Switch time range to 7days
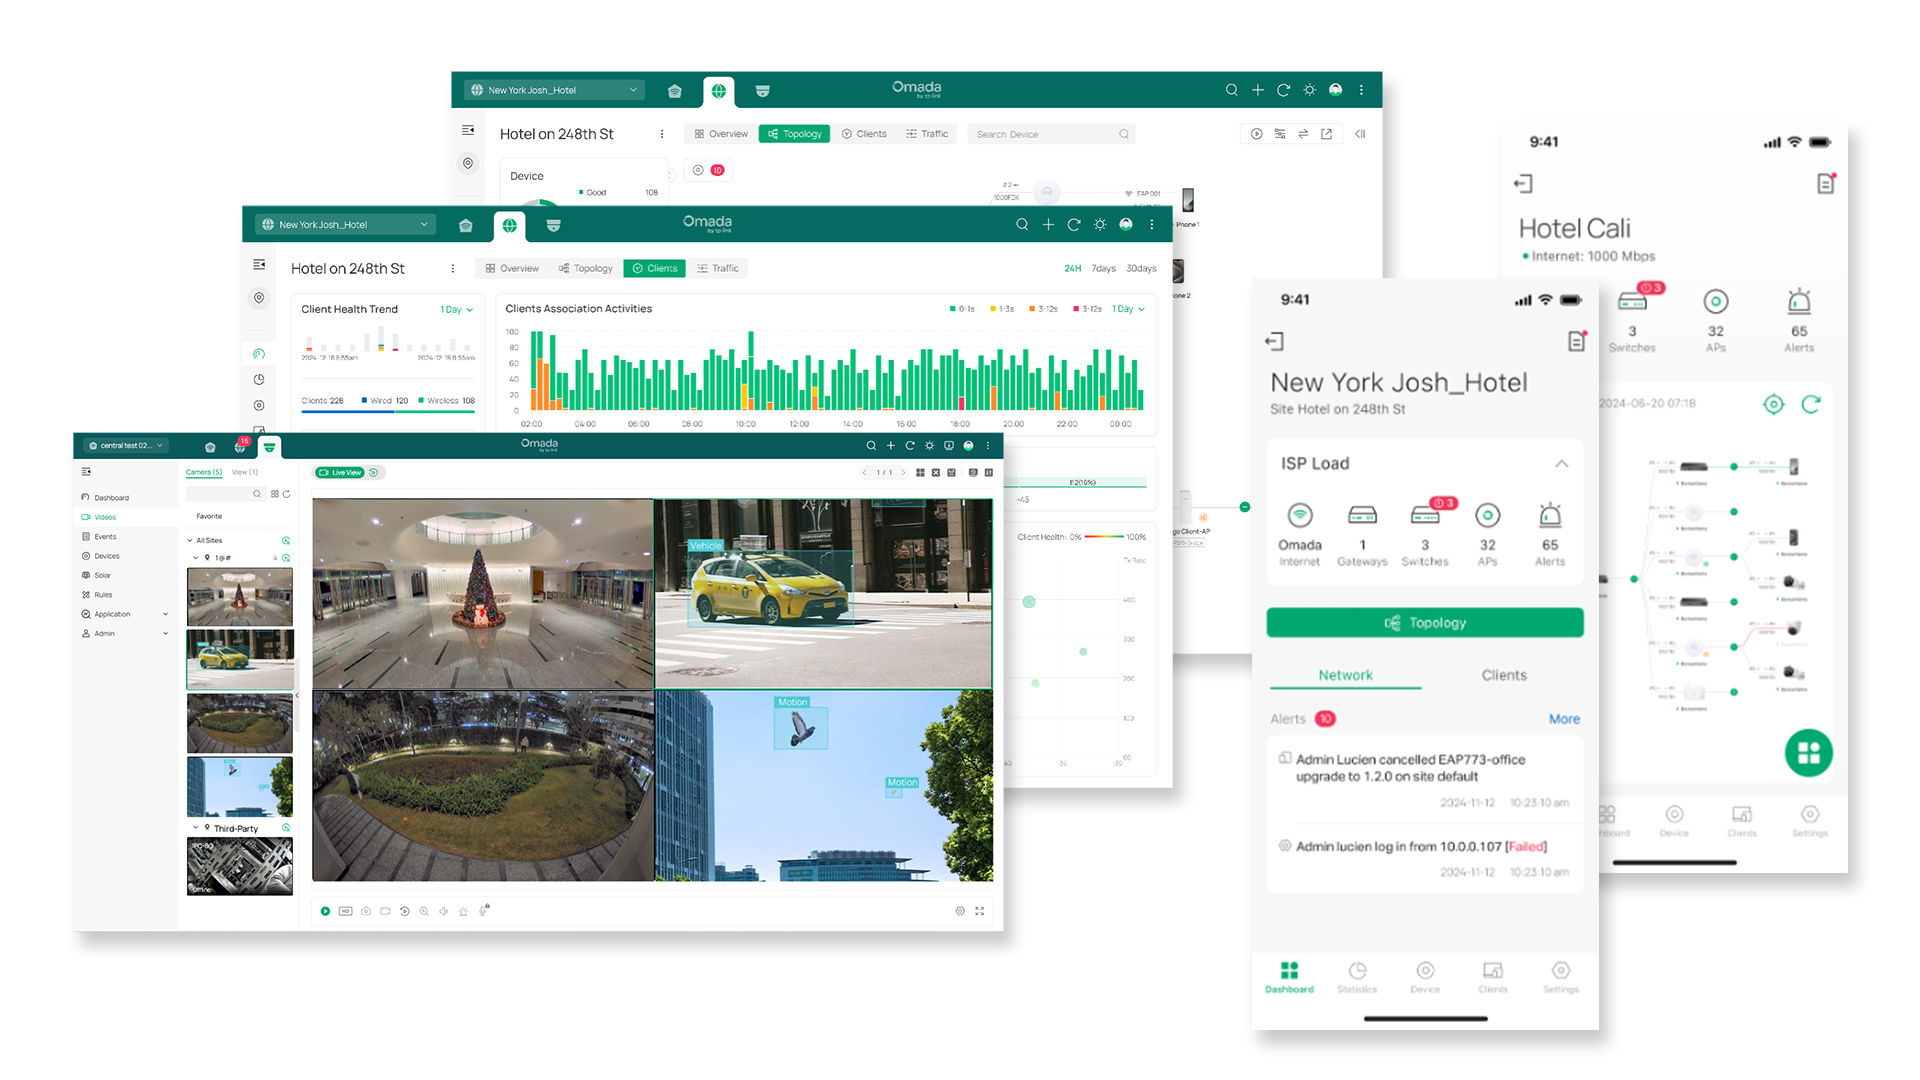This screenshot has width=1920, height=1080. [x=1103, y=268]
